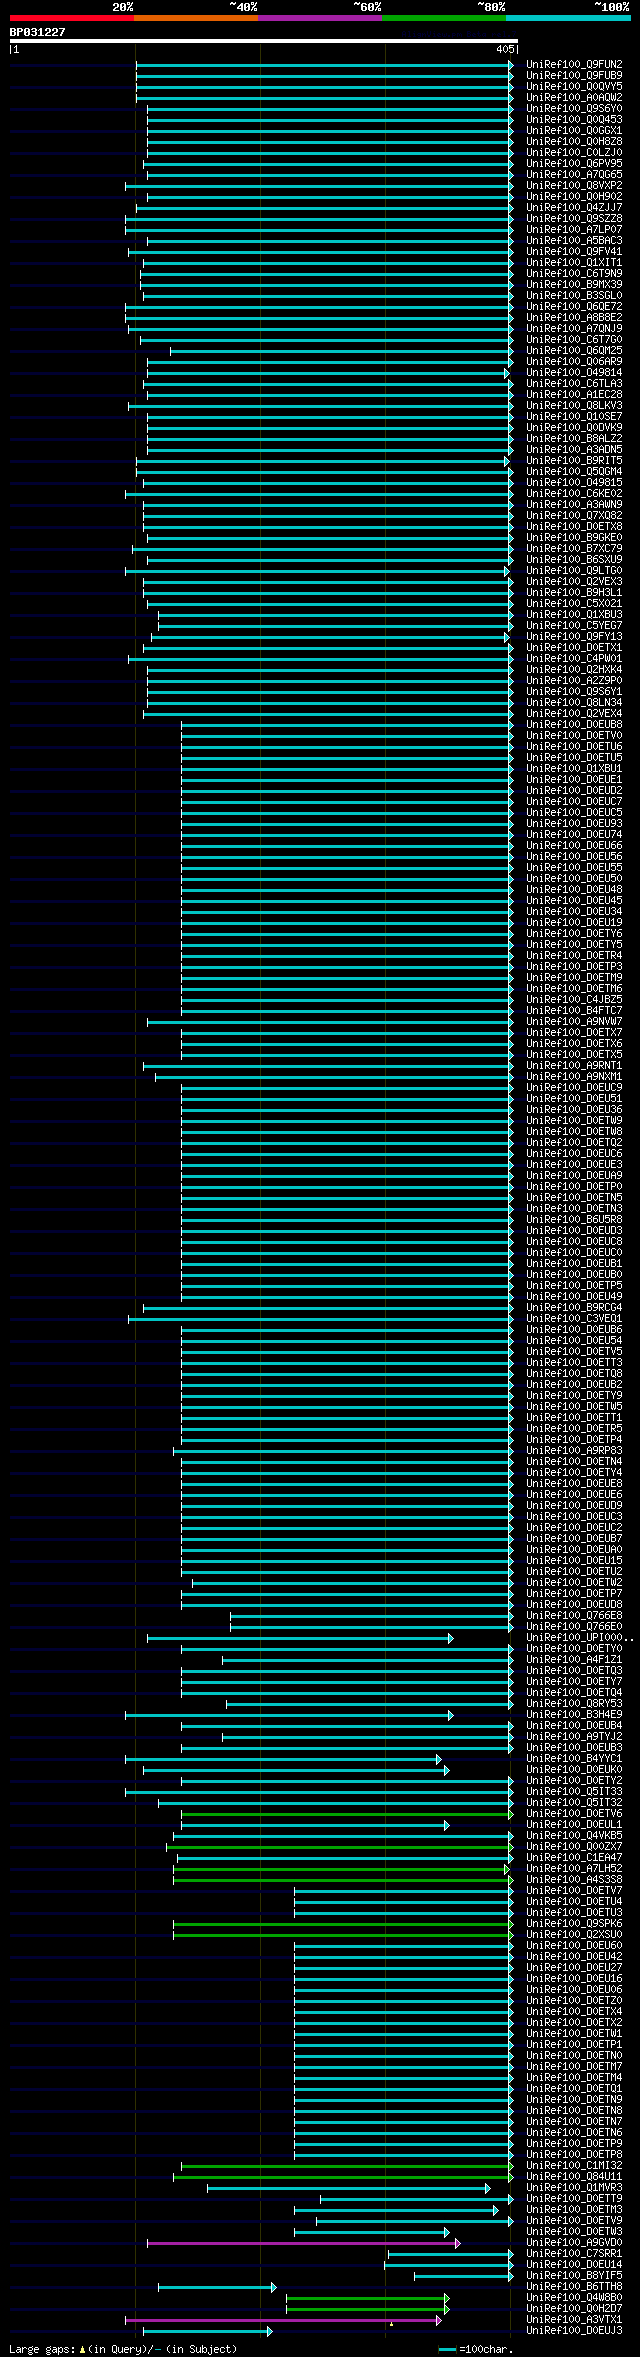Viewport: 640px width, 2357px height.
Task: Select hit UniRef100_C1MI32
Action: (x=574, y=2166)
